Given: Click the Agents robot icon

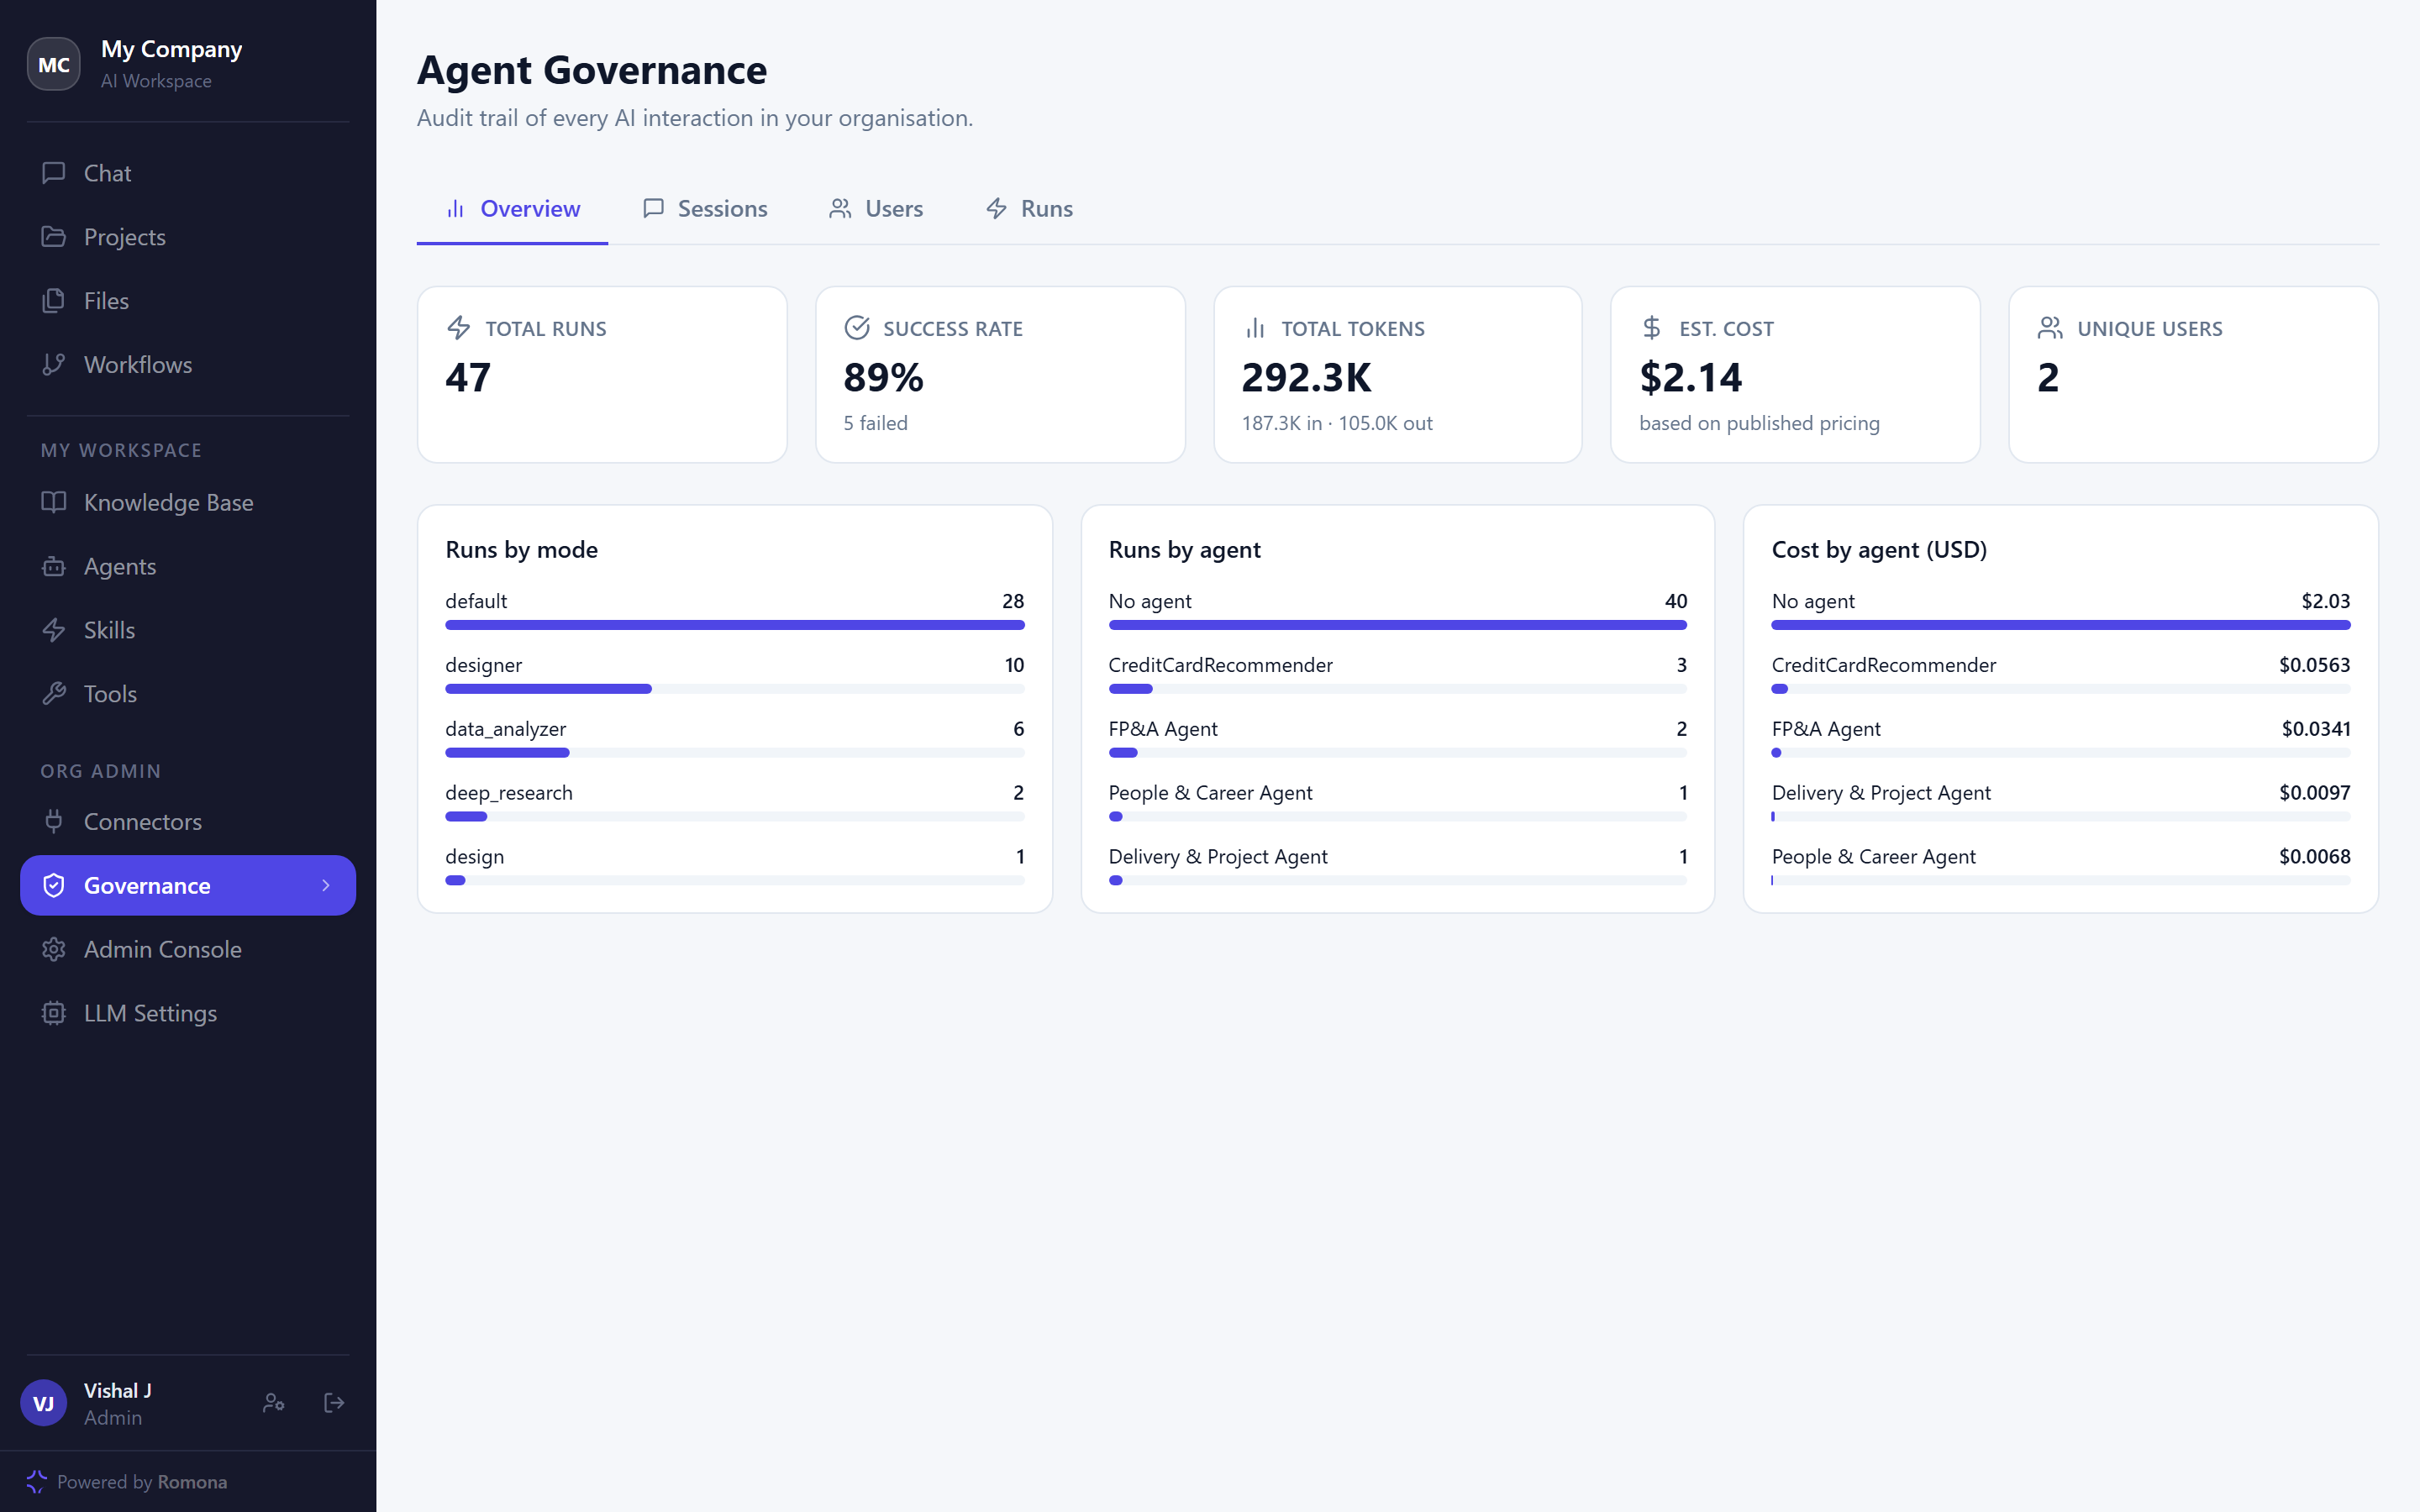Looking at the screenshot, I should [x=54, y=566].
